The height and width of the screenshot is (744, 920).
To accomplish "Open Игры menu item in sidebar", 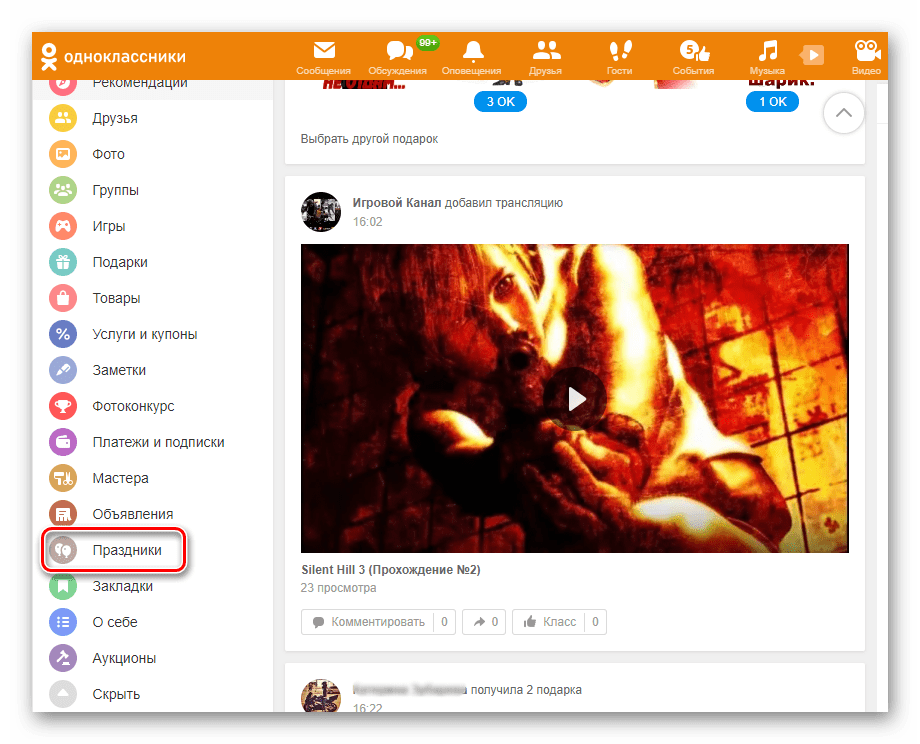I will coord(109,226).
